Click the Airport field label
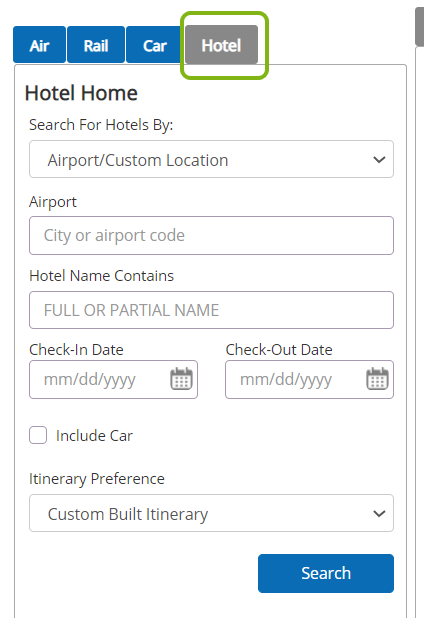Viewport: 424px width, 618px height. tap(53, 202)
